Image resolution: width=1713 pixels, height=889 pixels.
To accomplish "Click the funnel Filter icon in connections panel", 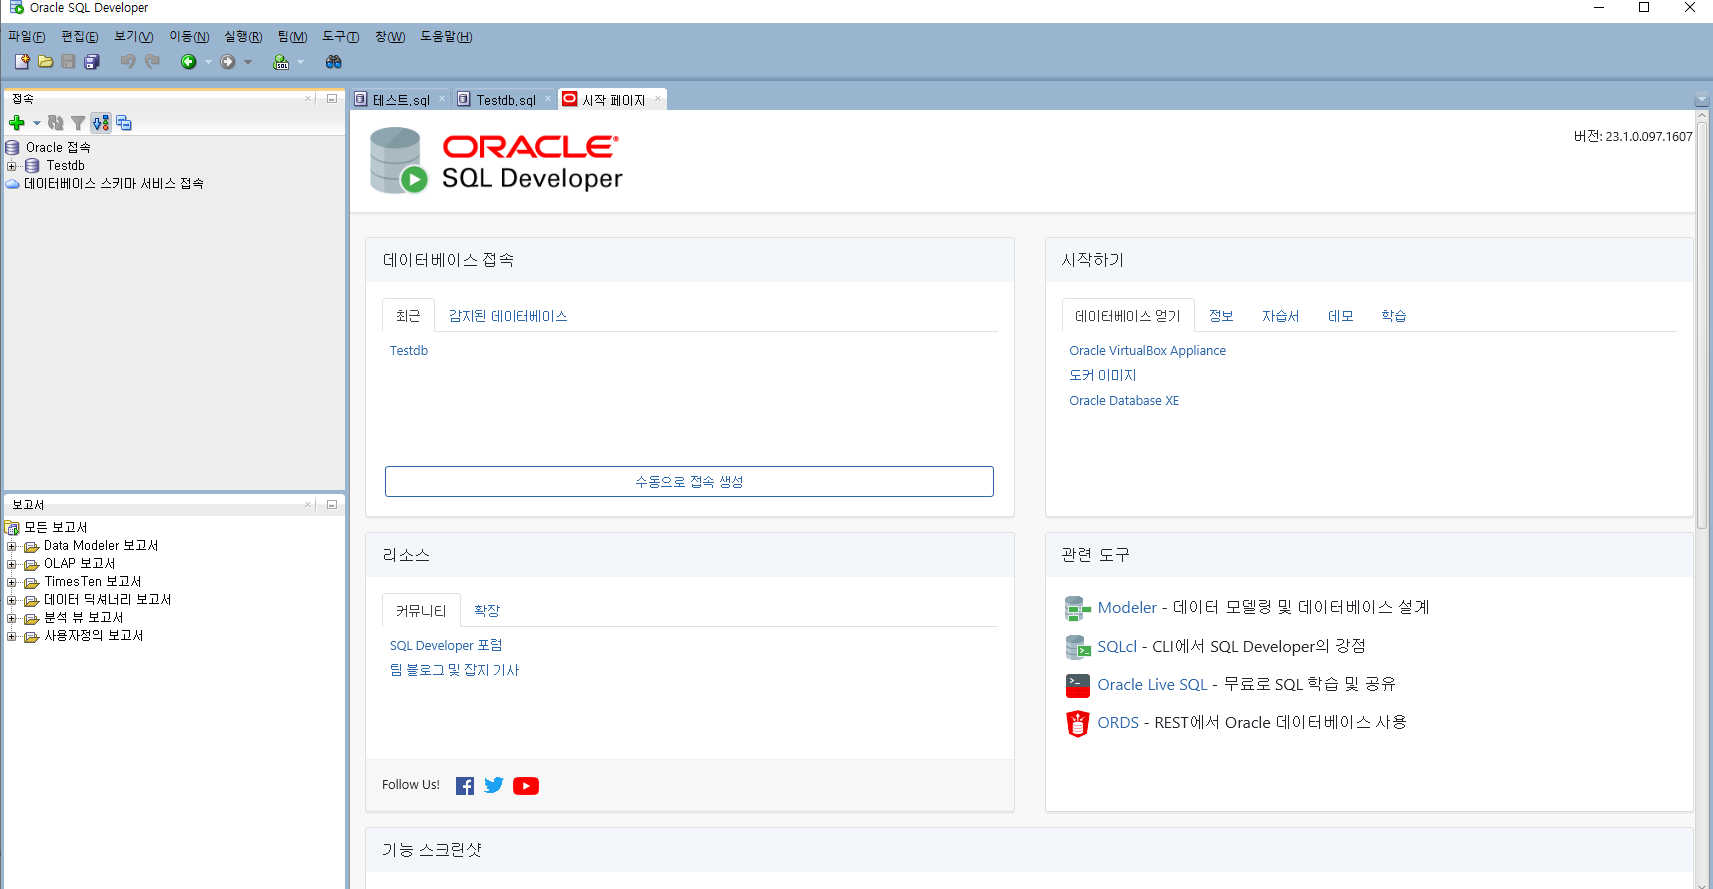I will 78,123.
